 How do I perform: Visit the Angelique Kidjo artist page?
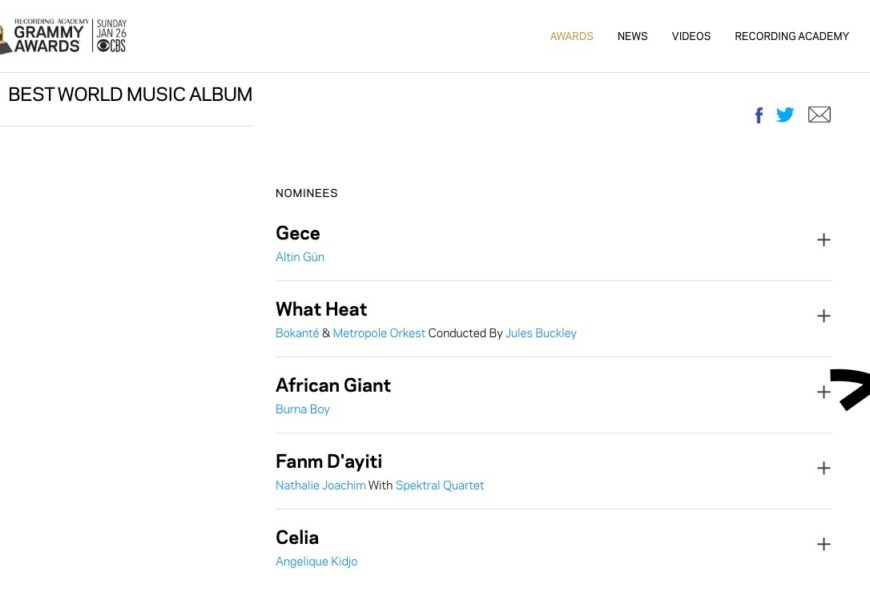(x=316, y=561)
